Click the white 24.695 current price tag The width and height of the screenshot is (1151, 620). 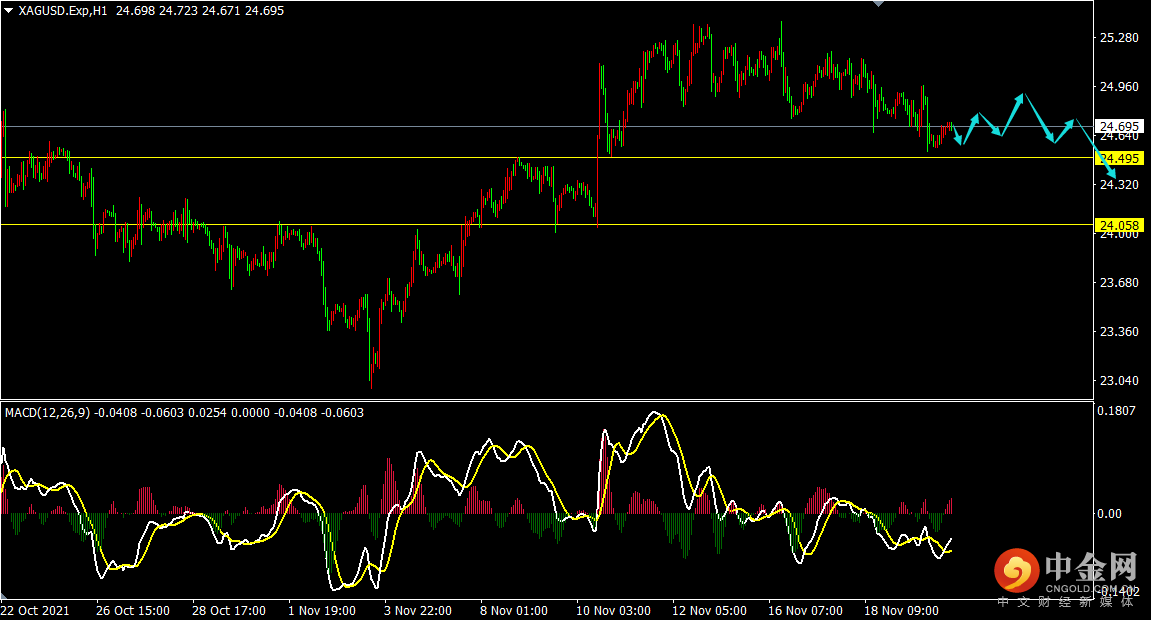click(1120, 127)
